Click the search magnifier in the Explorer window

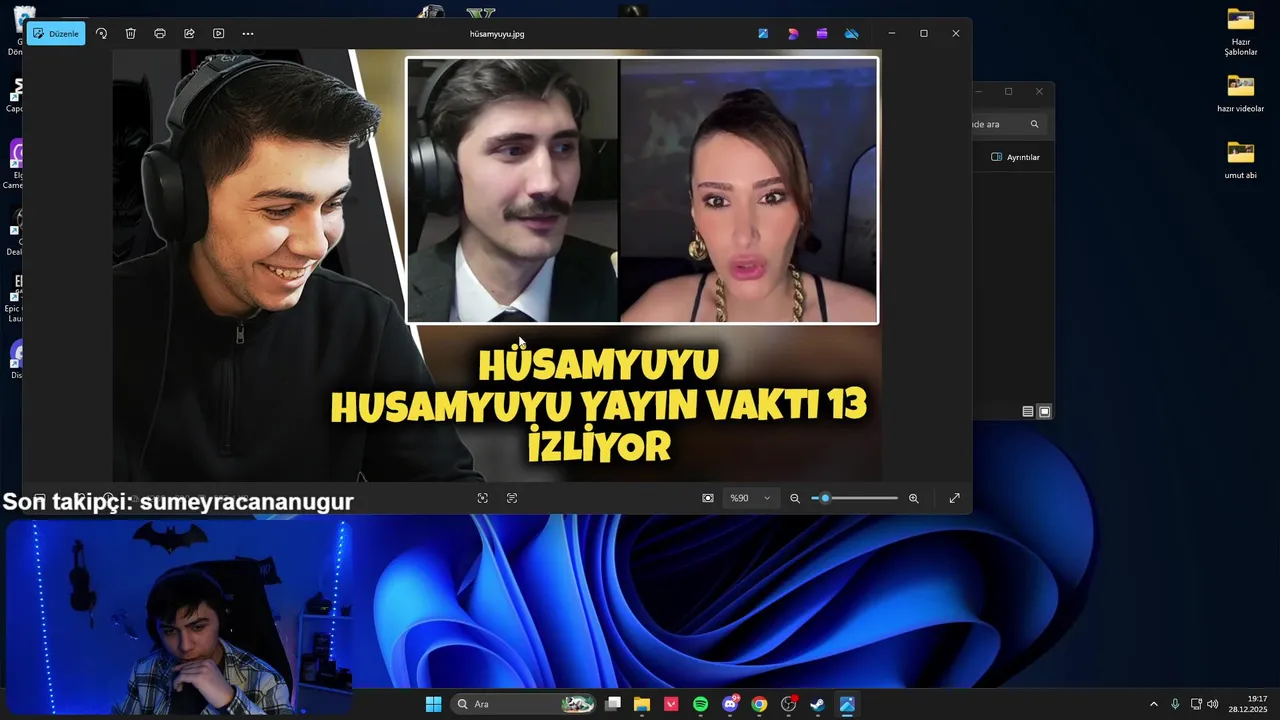[x=1034, y=124]
